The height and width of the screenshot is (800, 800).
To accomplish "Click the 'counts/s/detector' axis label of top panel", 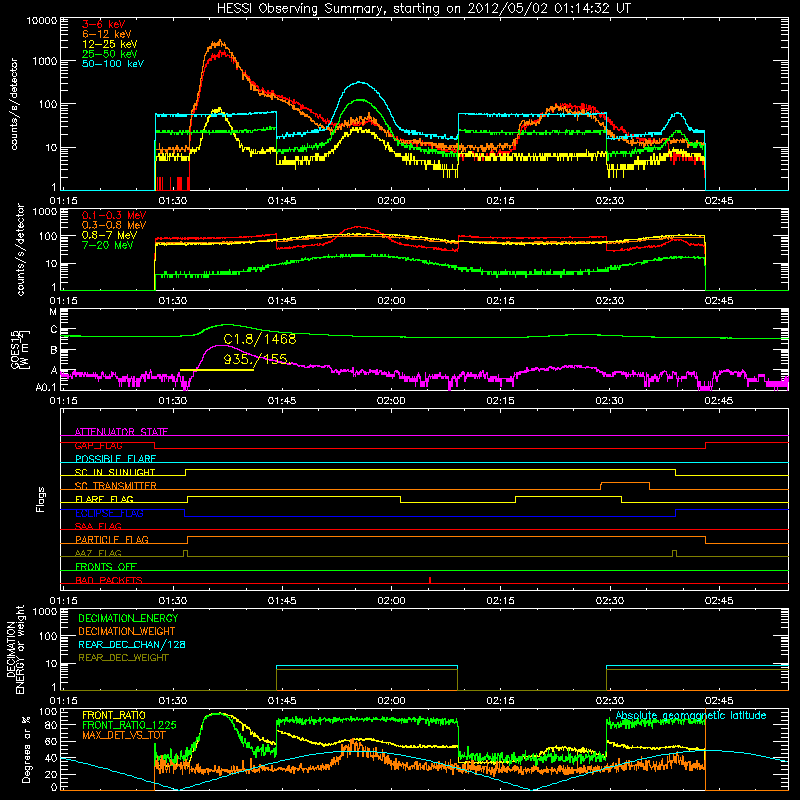I will [x=14, y=104].
